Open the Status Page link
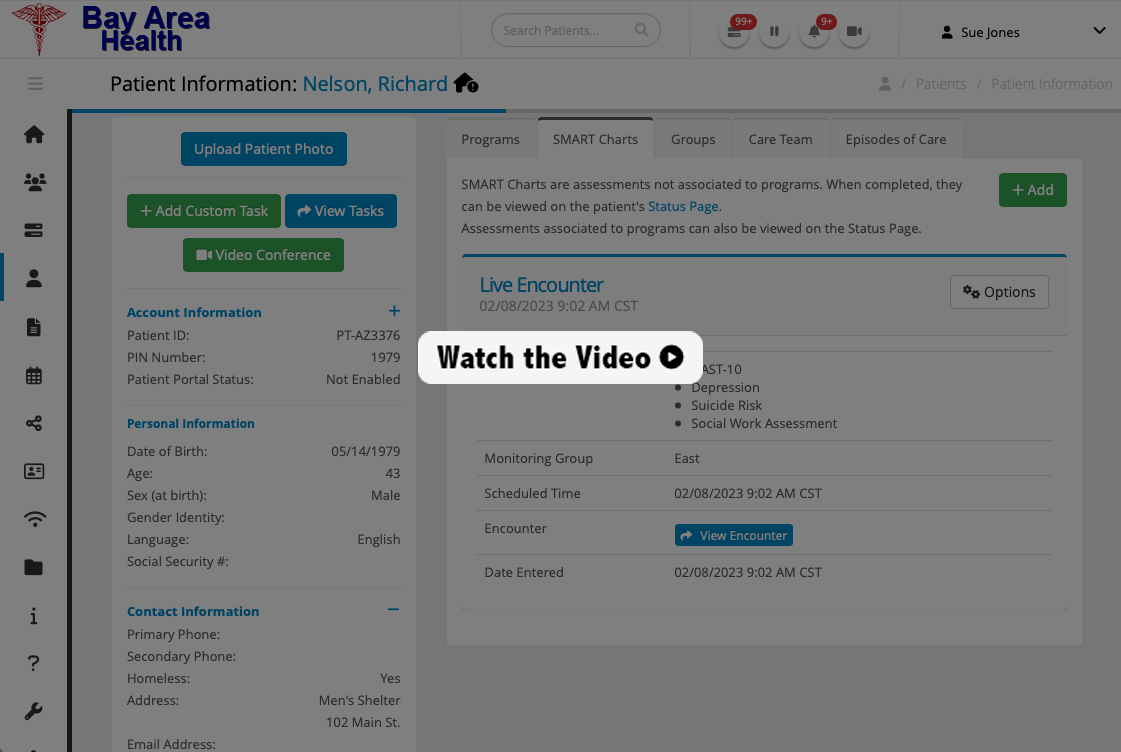The image size is (1121, 752). (x=683, y=207)
